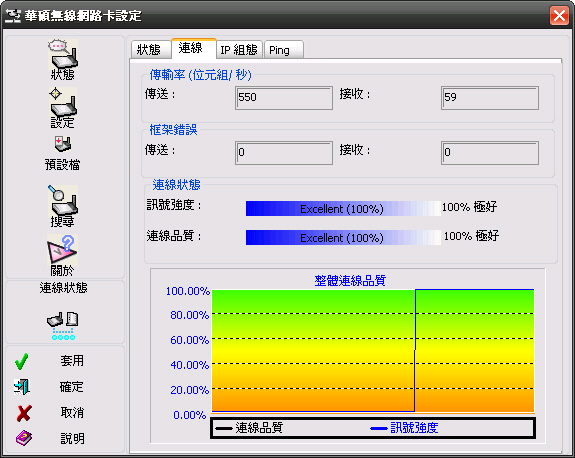This screenshot has width=575, height=458.
Task: Click the 80.00% axis label
Action: [190, 315]
